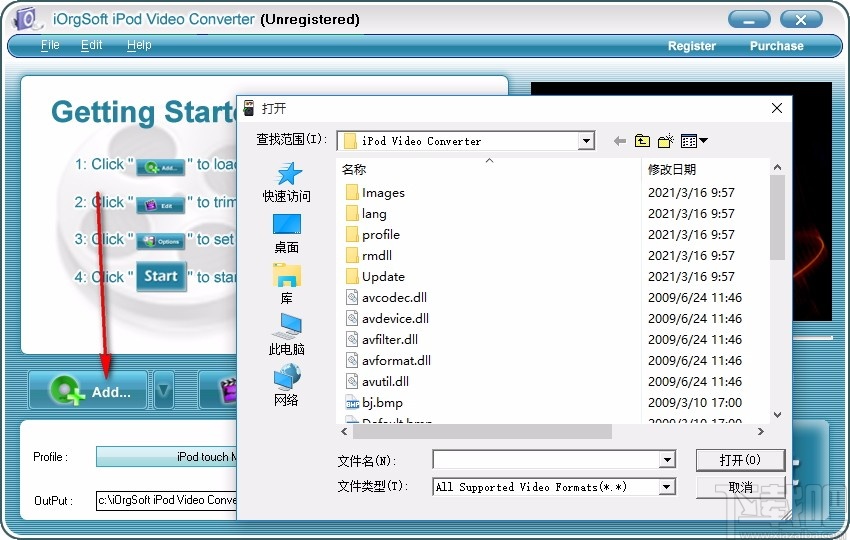Screen dimensions: 850x540
Task: Click the 2021/3/16 9:57 date of Images
Action: (x=691, y=192)
